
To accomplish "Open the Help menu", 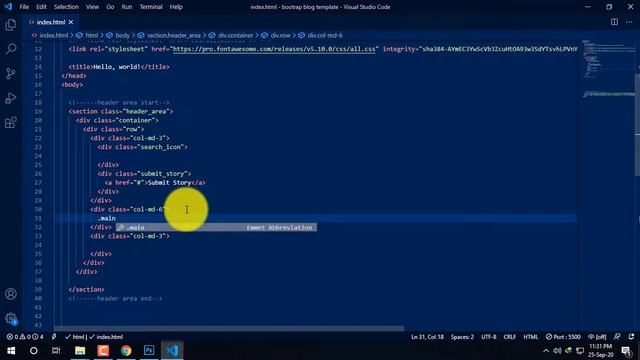I will pyautogui.click(x=176, y=7).
